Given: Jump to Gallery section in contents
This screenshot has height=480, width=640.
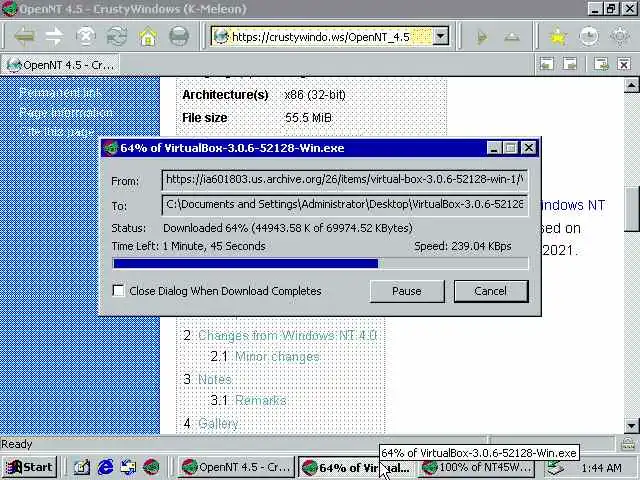Looking at the screenshot, I should [218, 423].
